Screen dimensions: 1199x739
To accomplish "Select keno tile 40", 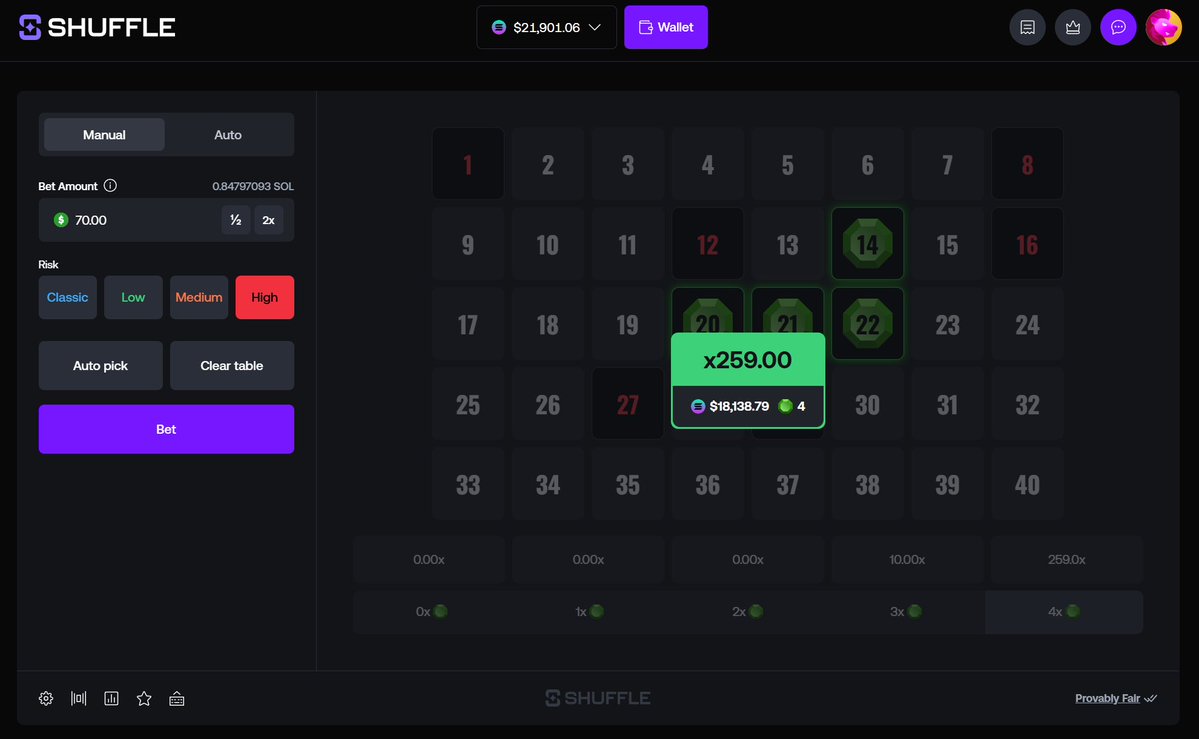I will point(1027,483).
